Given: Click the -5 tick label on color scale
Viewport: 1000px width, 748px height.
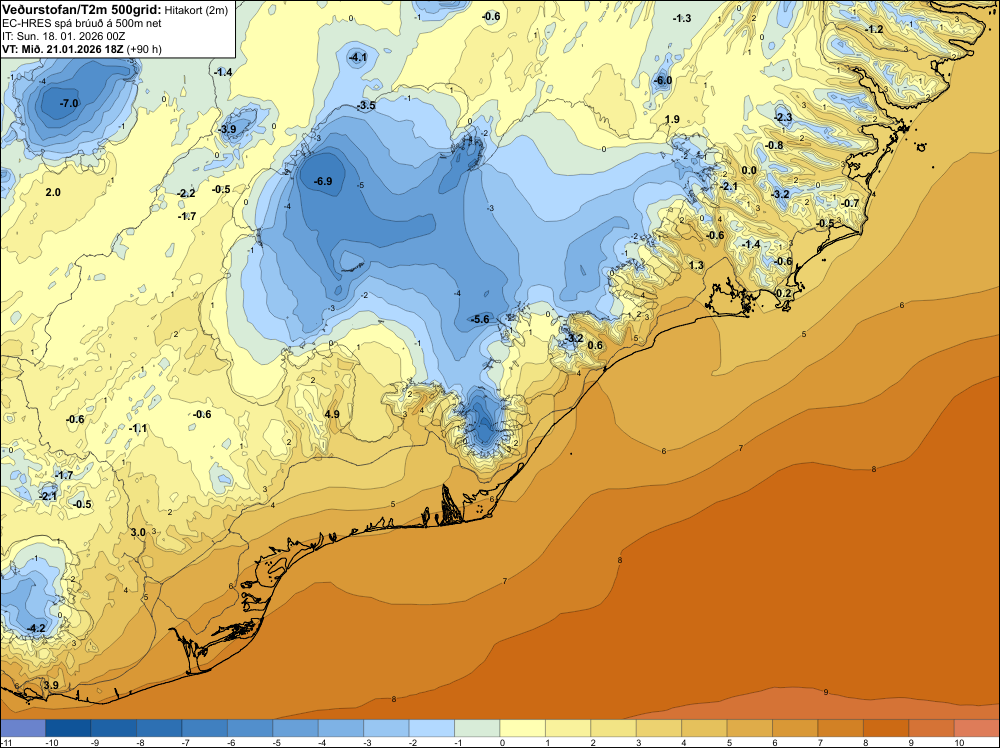Looking at the screenshot, I should tap(277, 743).
